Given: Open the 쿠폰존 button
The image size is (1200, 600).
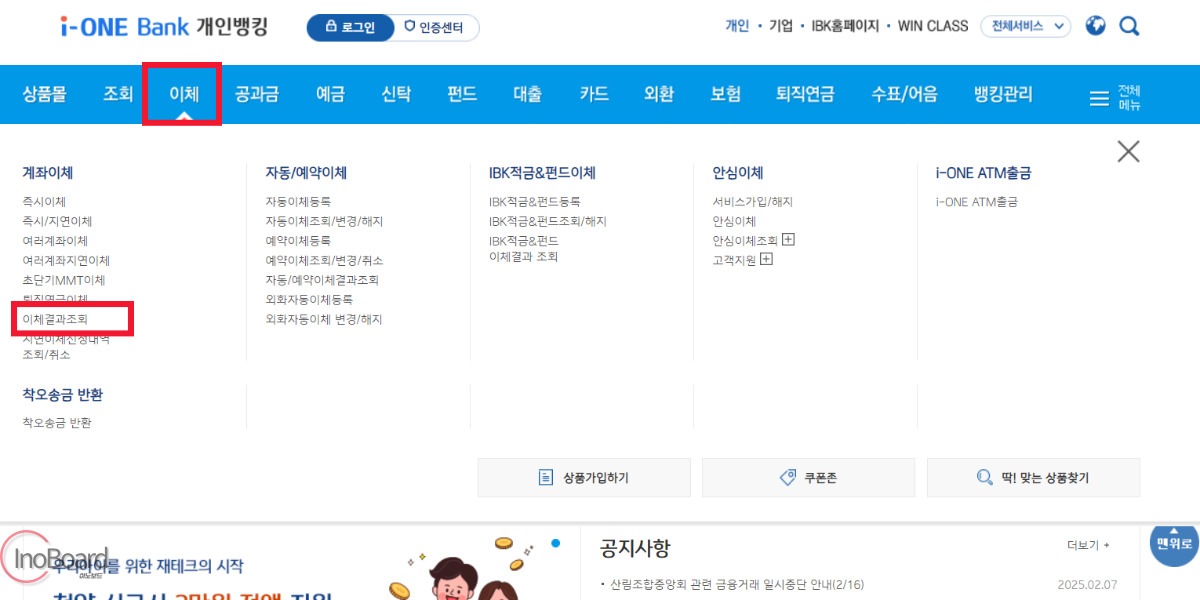Looking at the screenshot, I should point(808,478).
